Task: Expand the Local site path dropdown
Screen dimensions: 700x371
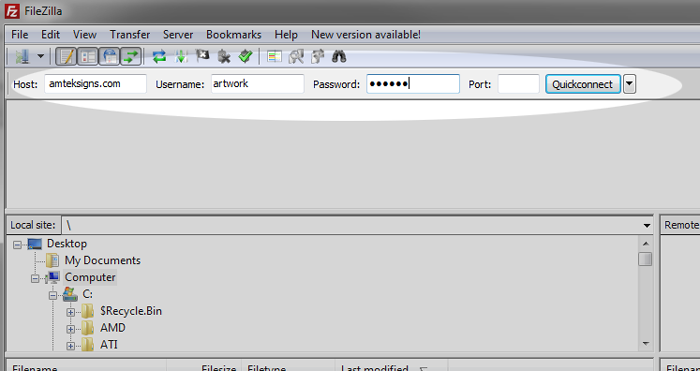Action: tap(646, 225)
